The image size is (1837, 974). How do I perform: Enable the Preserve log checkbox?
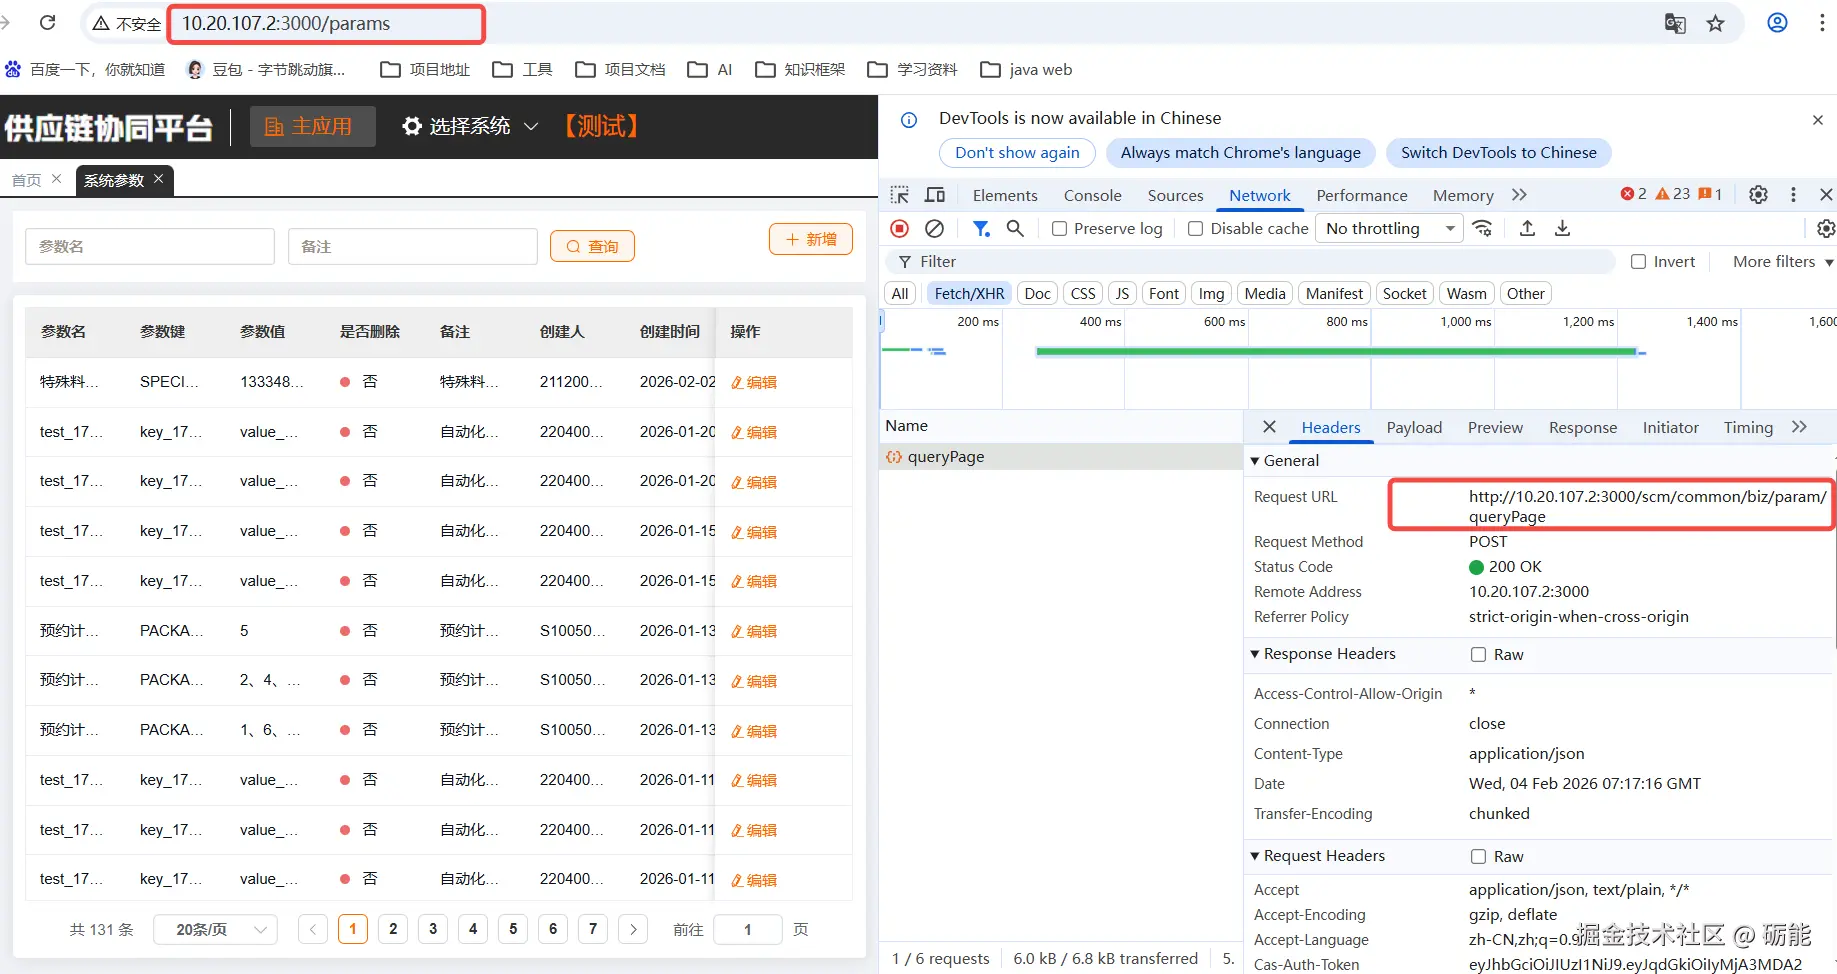(x=1059, y=229)
